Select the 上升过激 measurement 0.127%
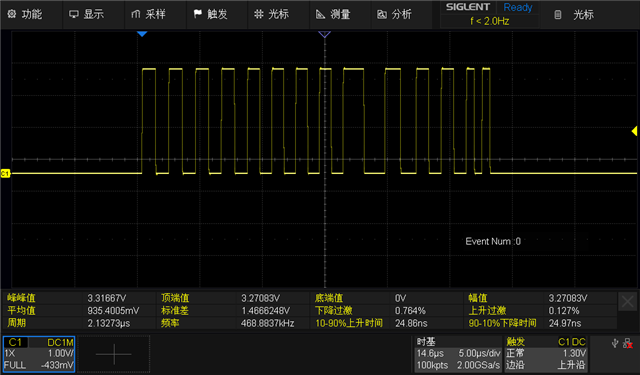 [x=564, y=311]
